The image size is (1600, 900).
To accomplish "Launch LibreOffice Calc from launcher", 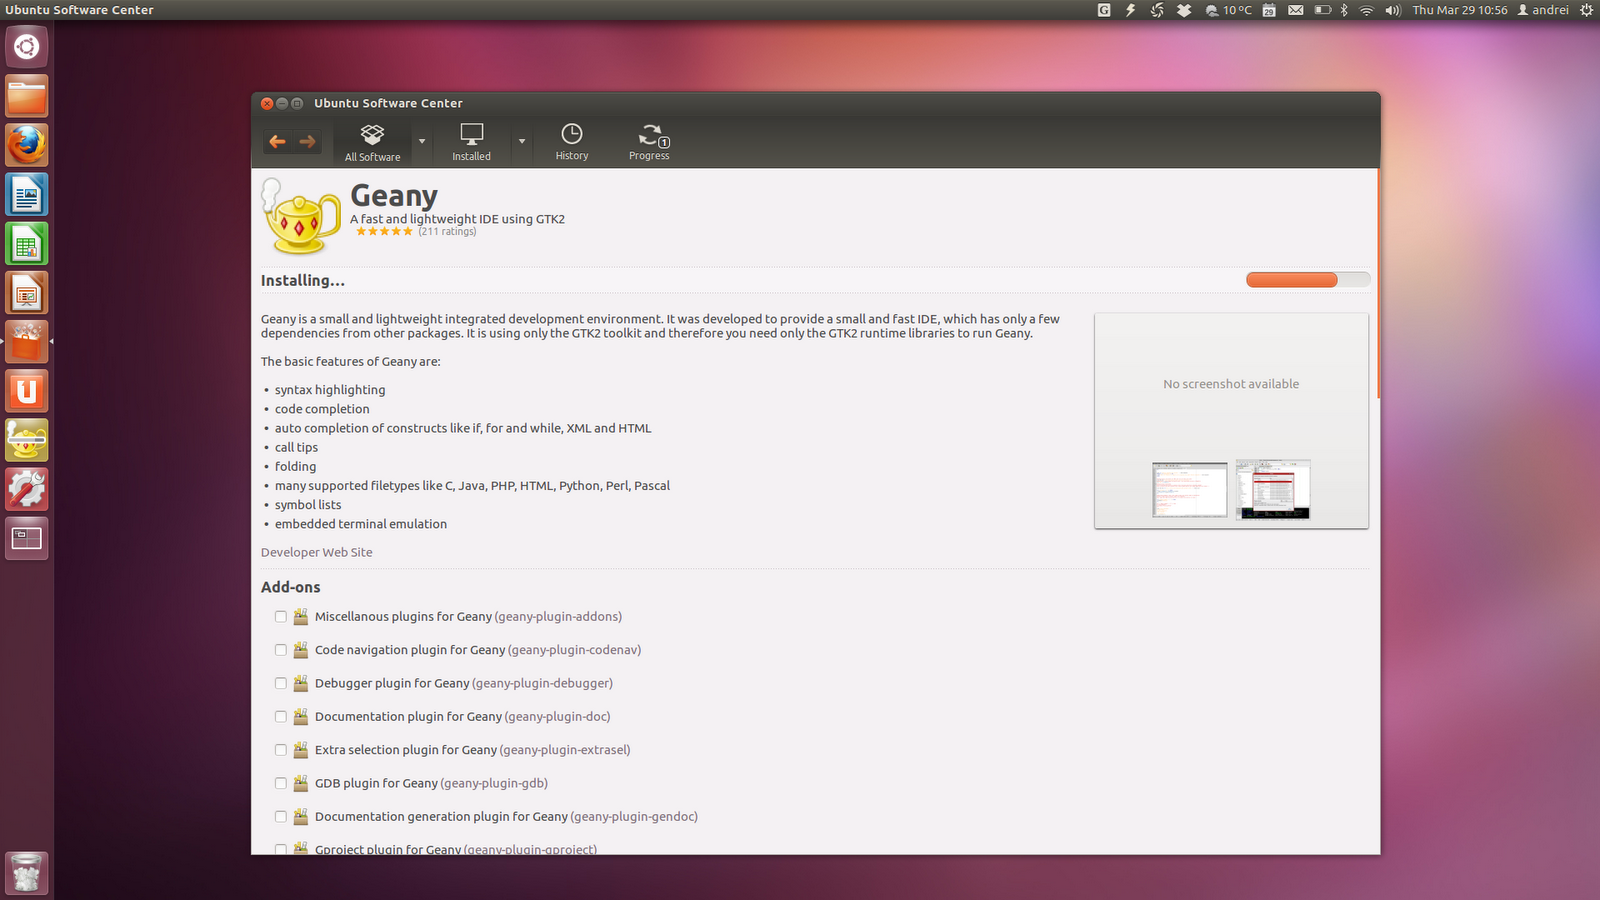I will [27, 243].
